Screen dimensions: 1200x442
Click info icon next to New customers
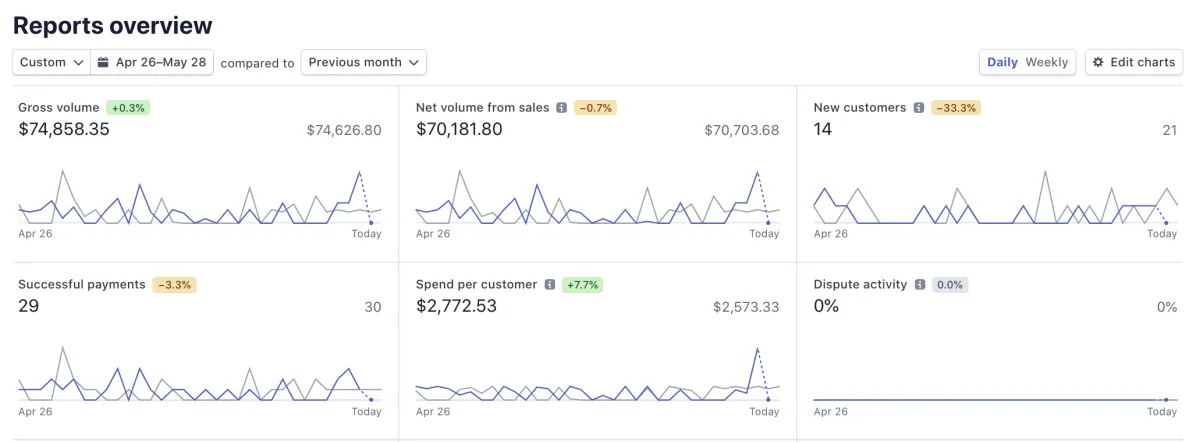pos(919,108)
